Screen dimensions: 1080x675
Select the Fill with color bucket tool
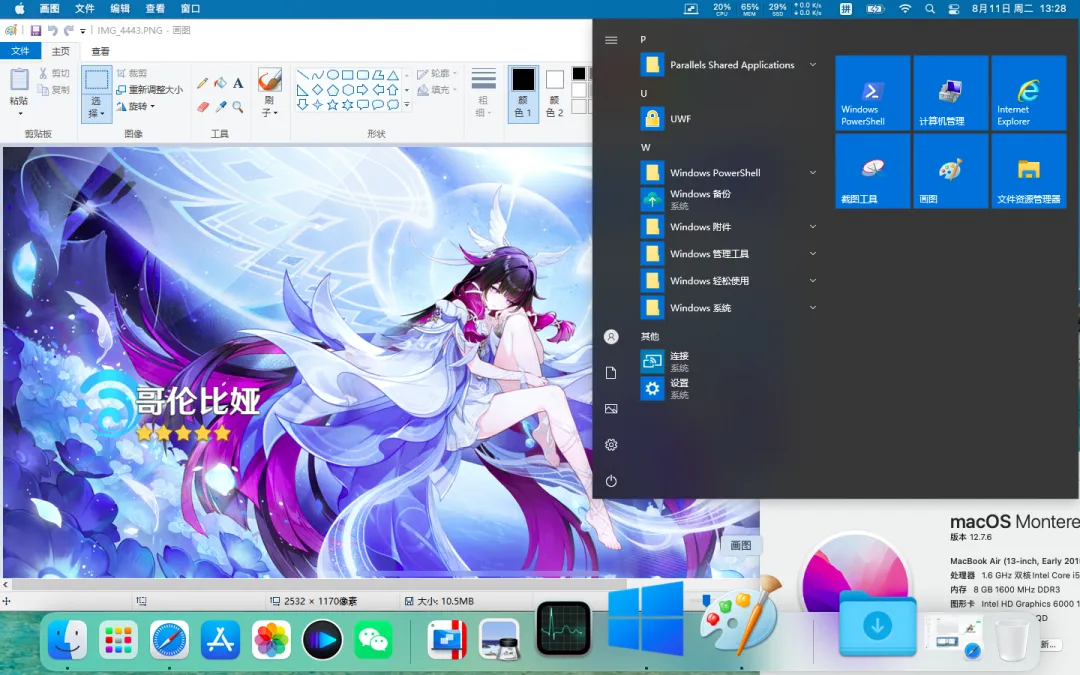coord(220,83)
